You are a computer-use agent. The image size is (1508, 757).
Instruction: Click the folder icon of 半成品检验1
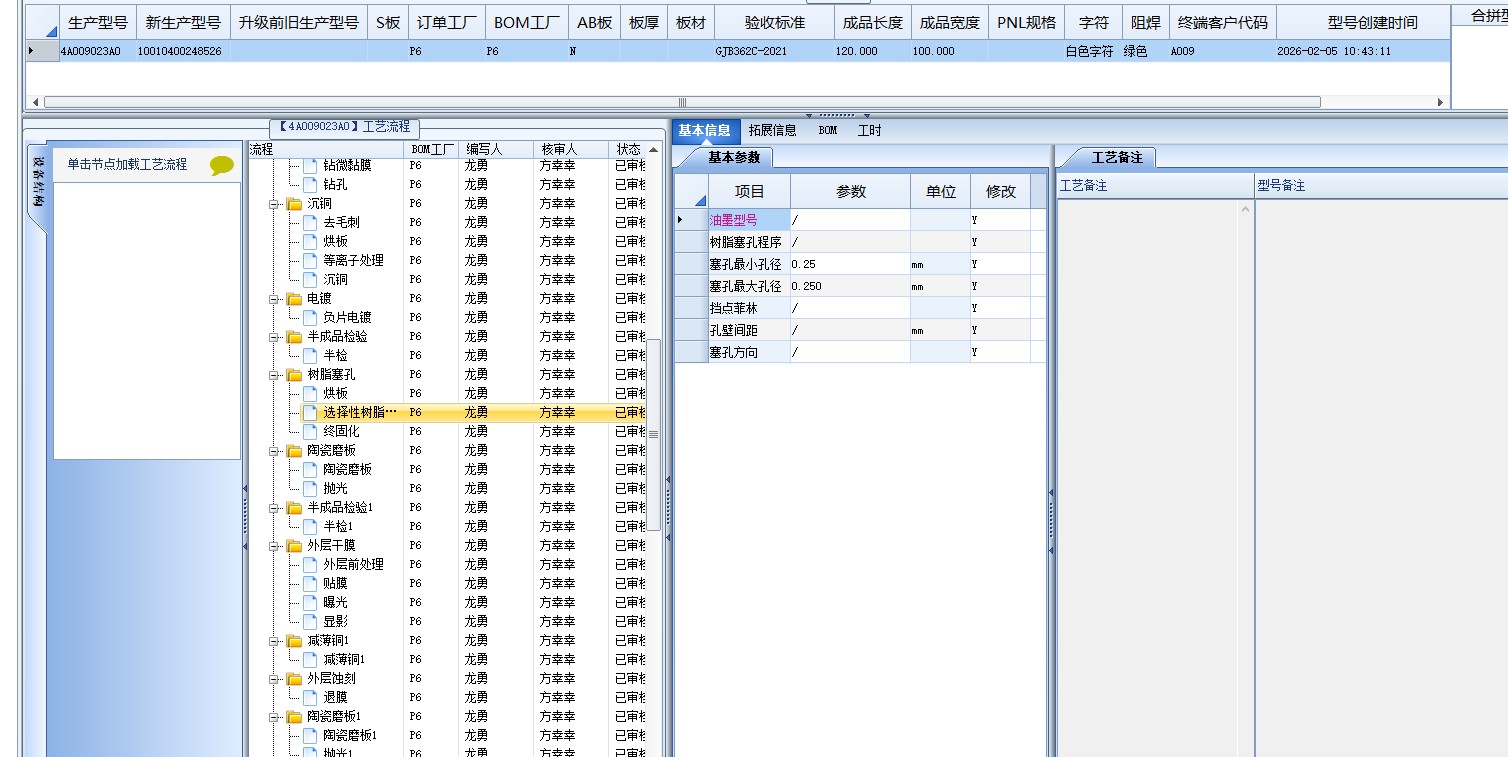[x=294, y=508]
